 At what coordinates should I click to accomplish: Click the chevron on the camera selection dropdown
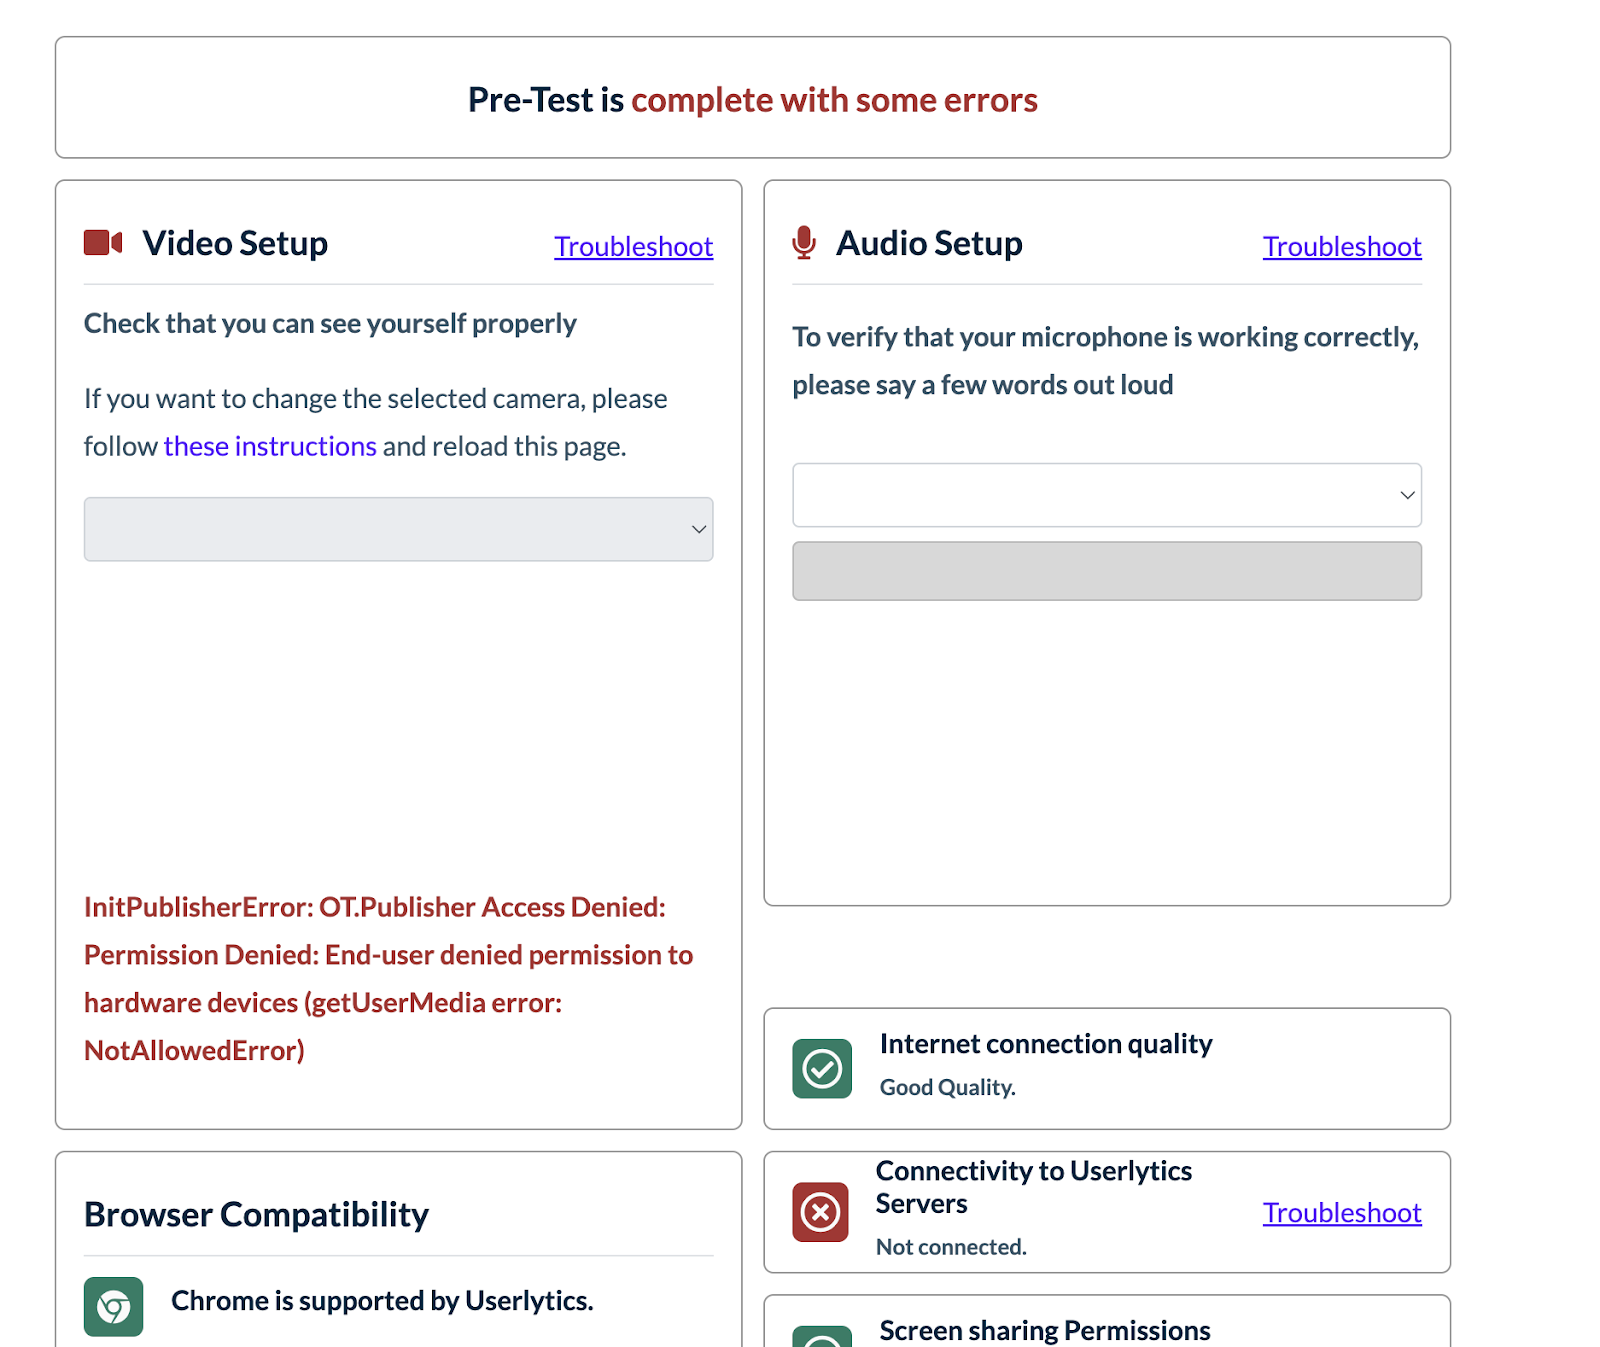[x=699, y=530]
